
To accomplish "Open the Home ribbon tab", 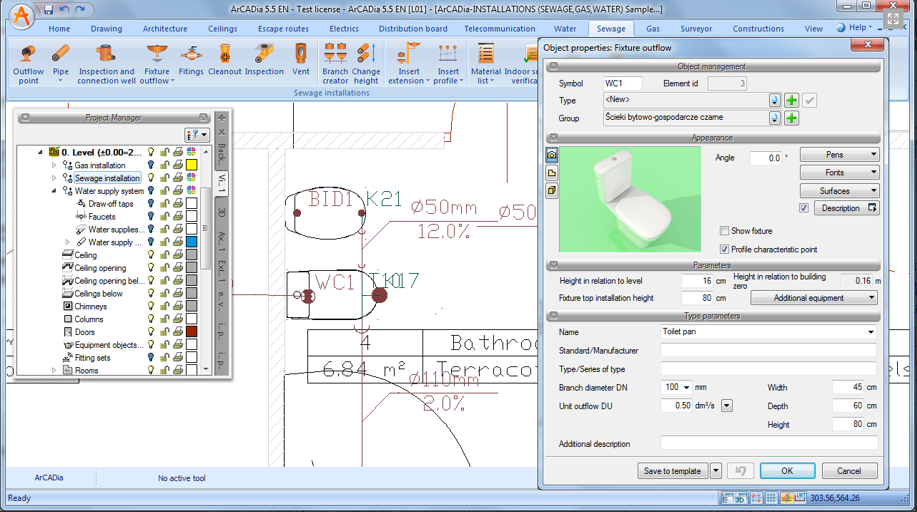I will click(59, 29).
